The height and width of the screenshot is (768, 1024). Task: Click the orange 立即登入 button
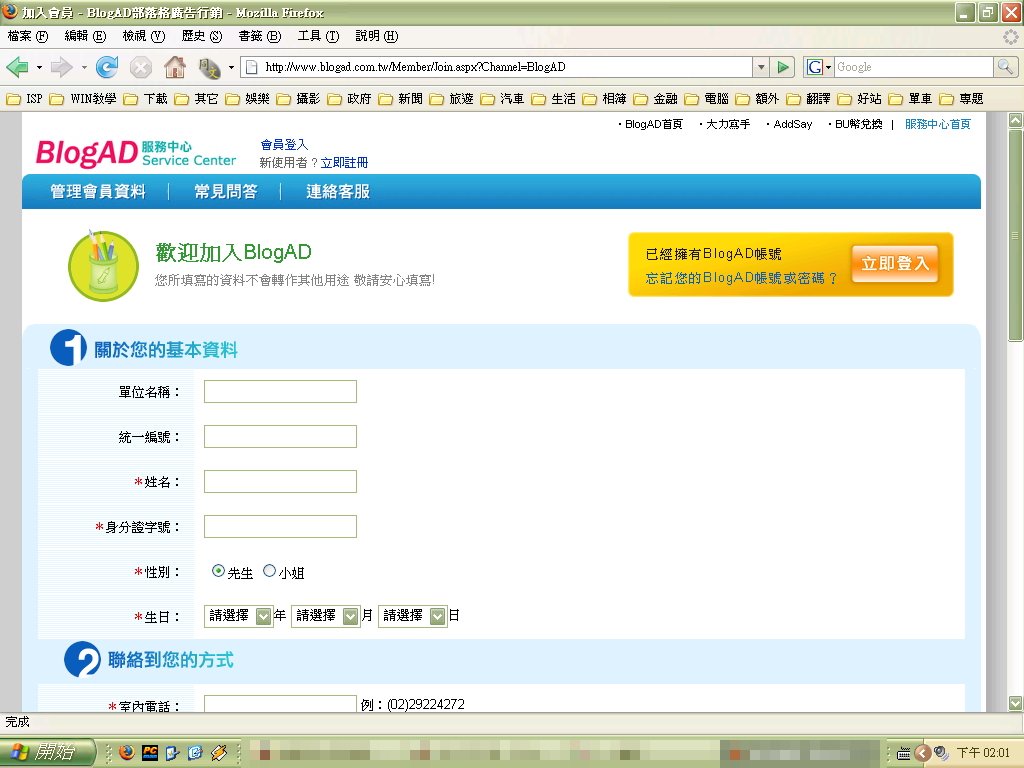coord(895,263)
